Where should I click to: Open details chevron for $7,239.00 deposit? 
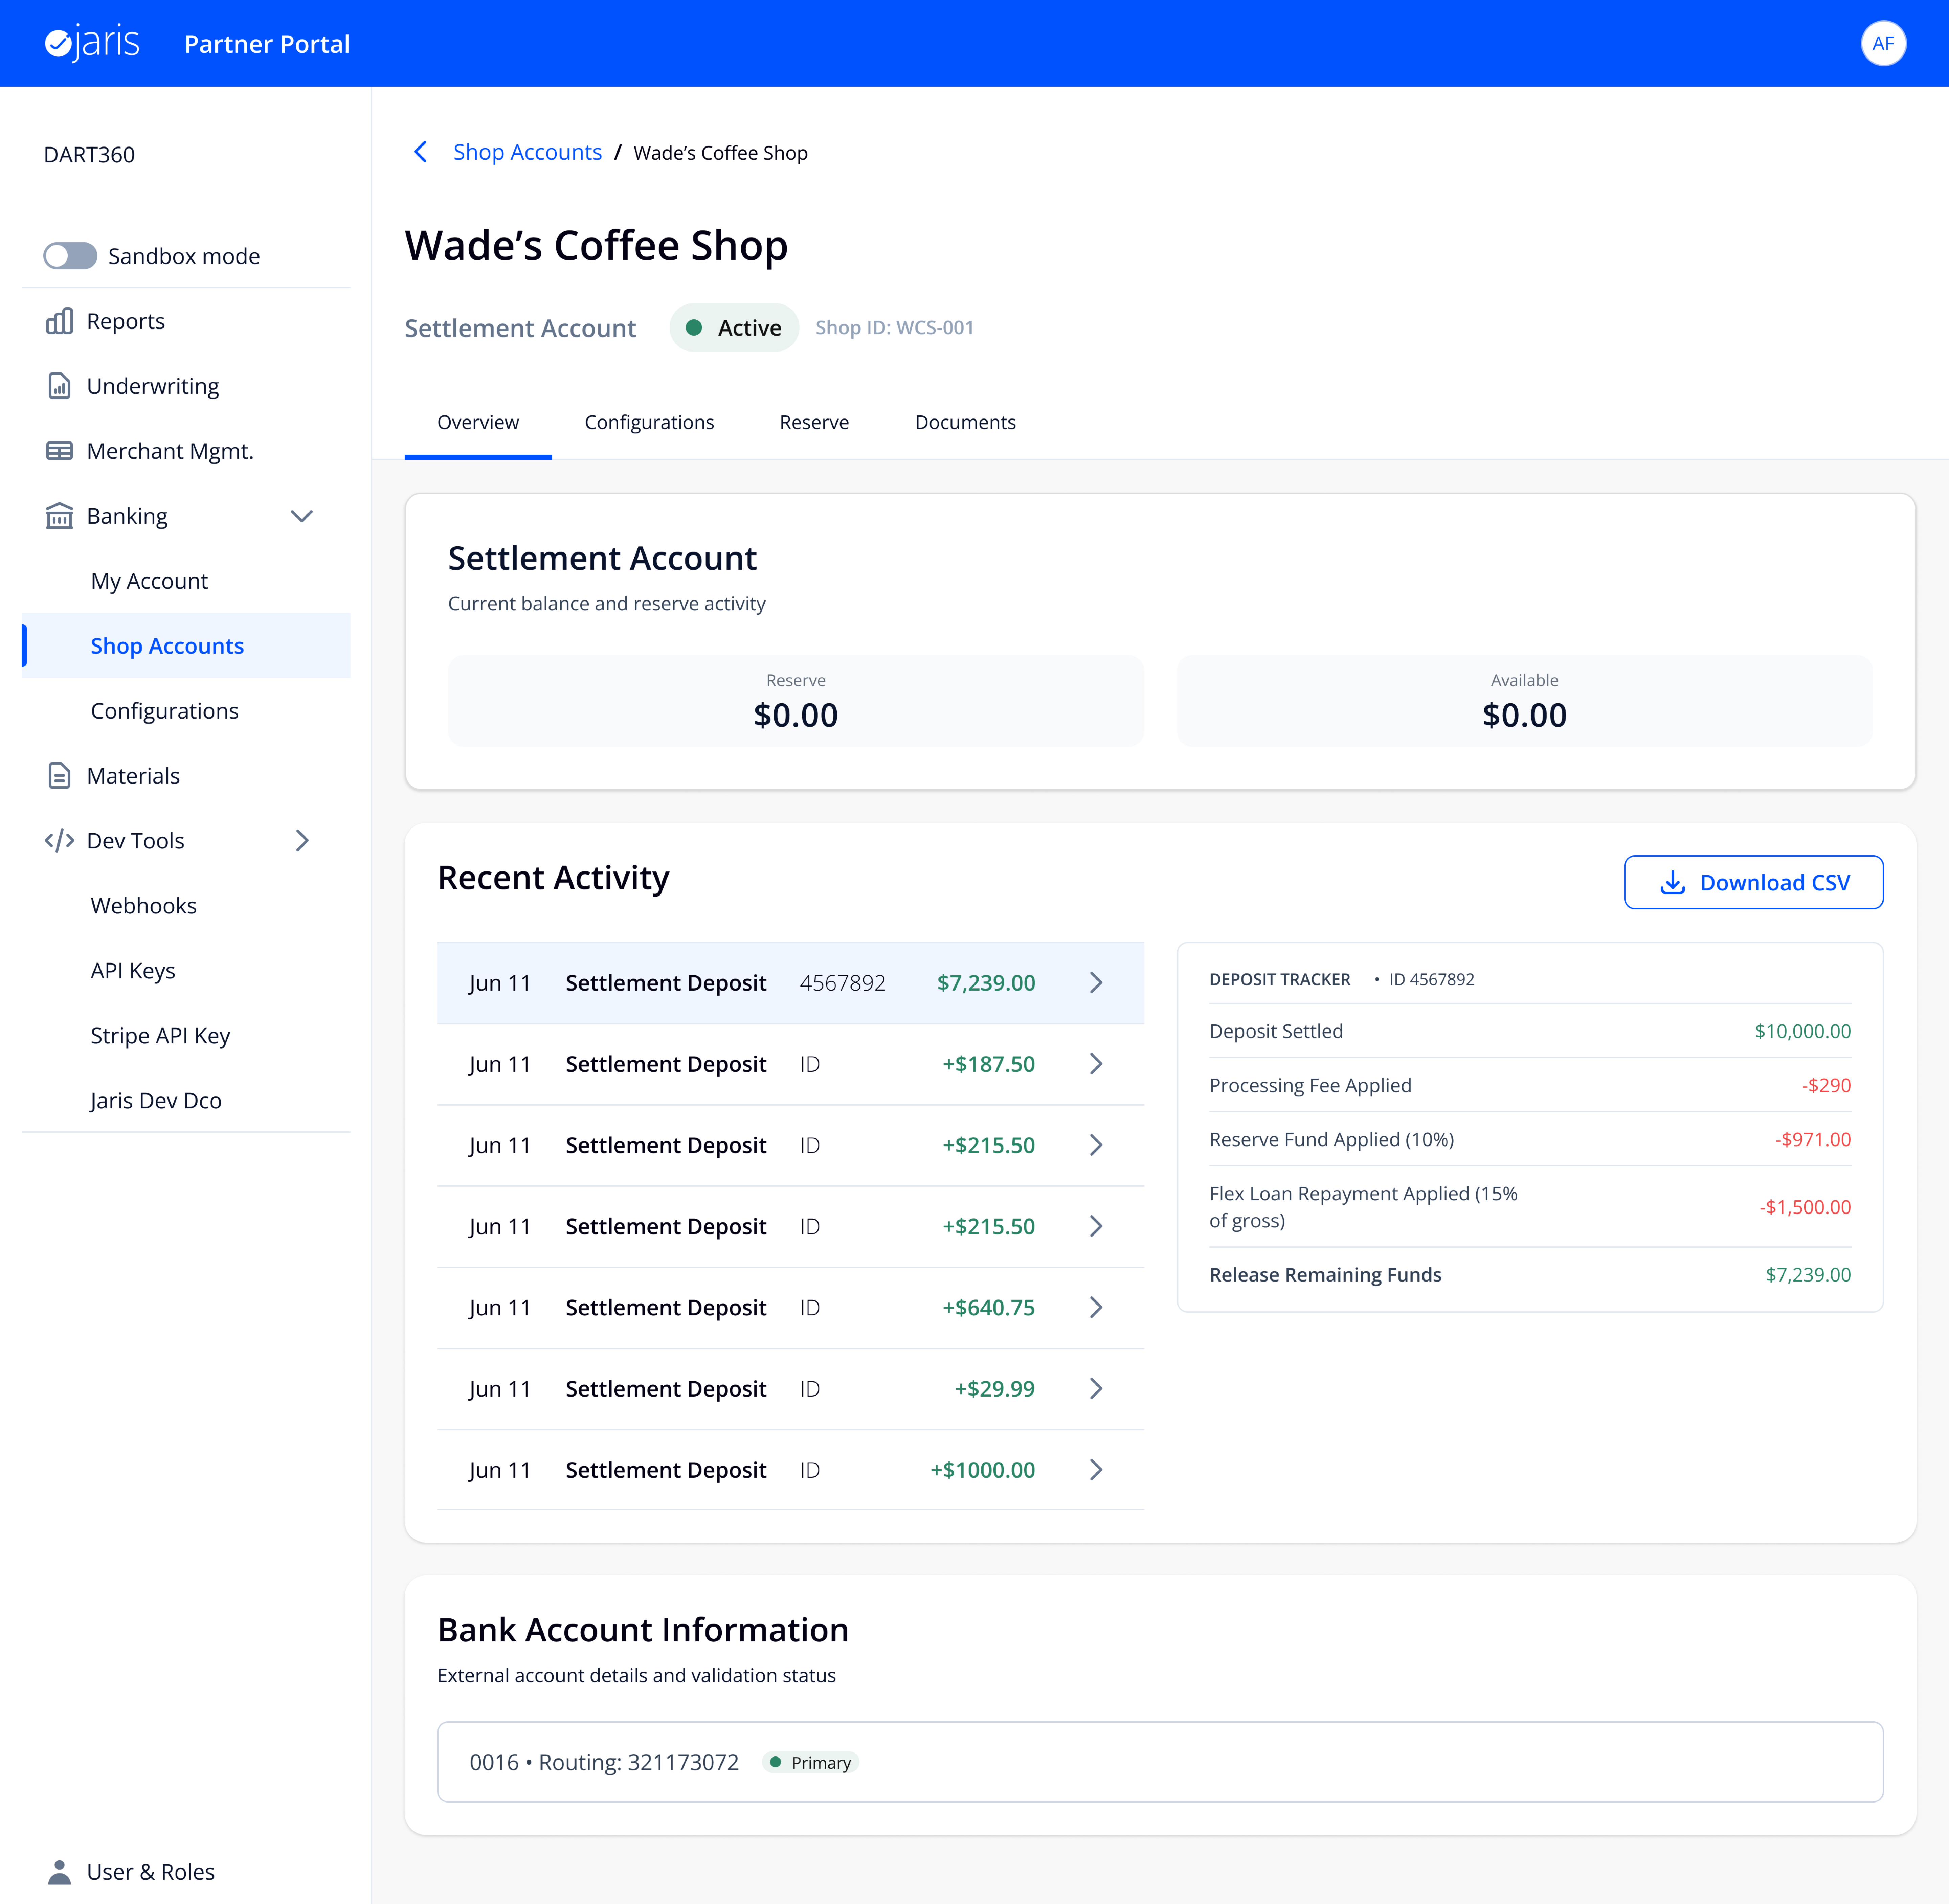pos(1096,983)
